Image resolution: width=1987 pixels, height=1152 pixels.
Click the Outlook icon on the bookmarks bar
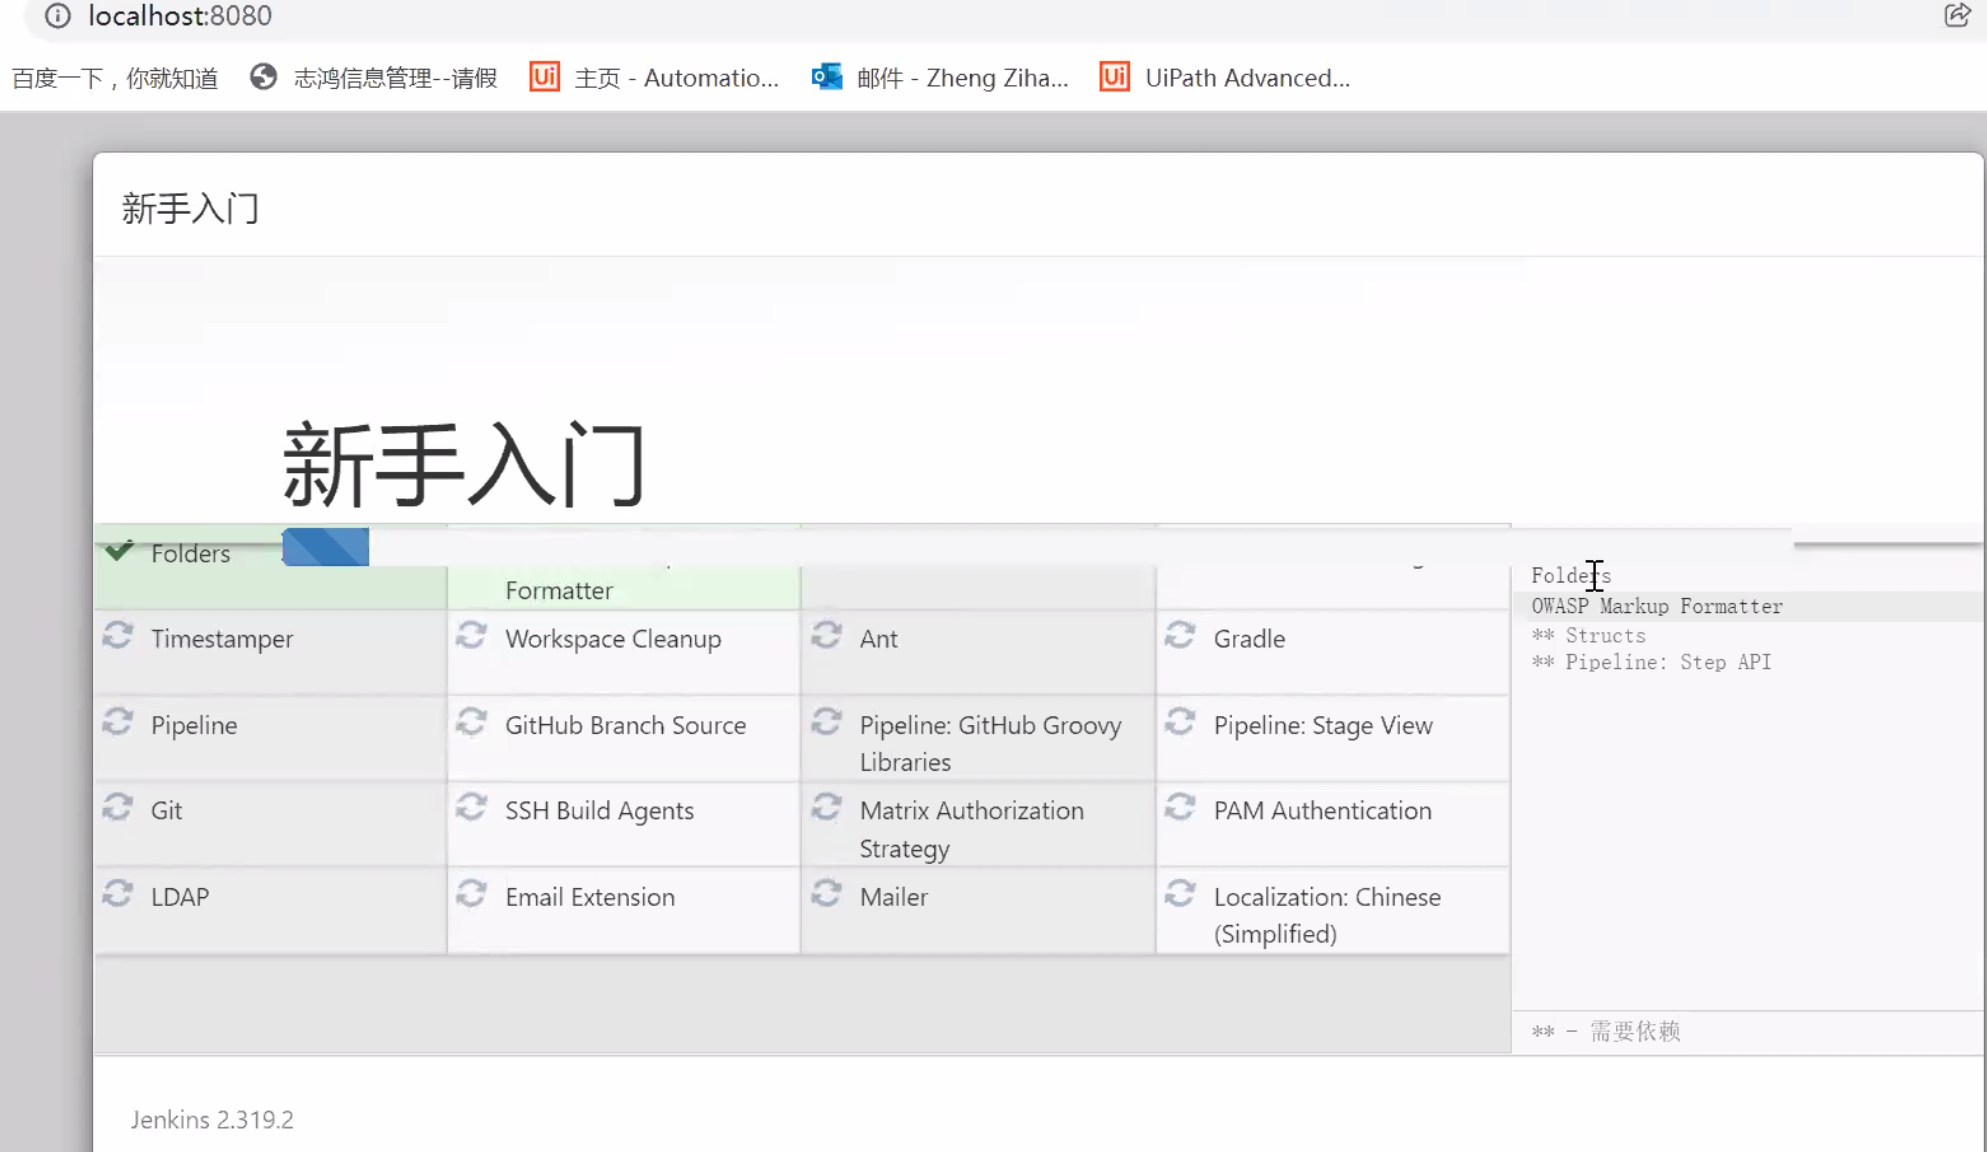(824, 77)
